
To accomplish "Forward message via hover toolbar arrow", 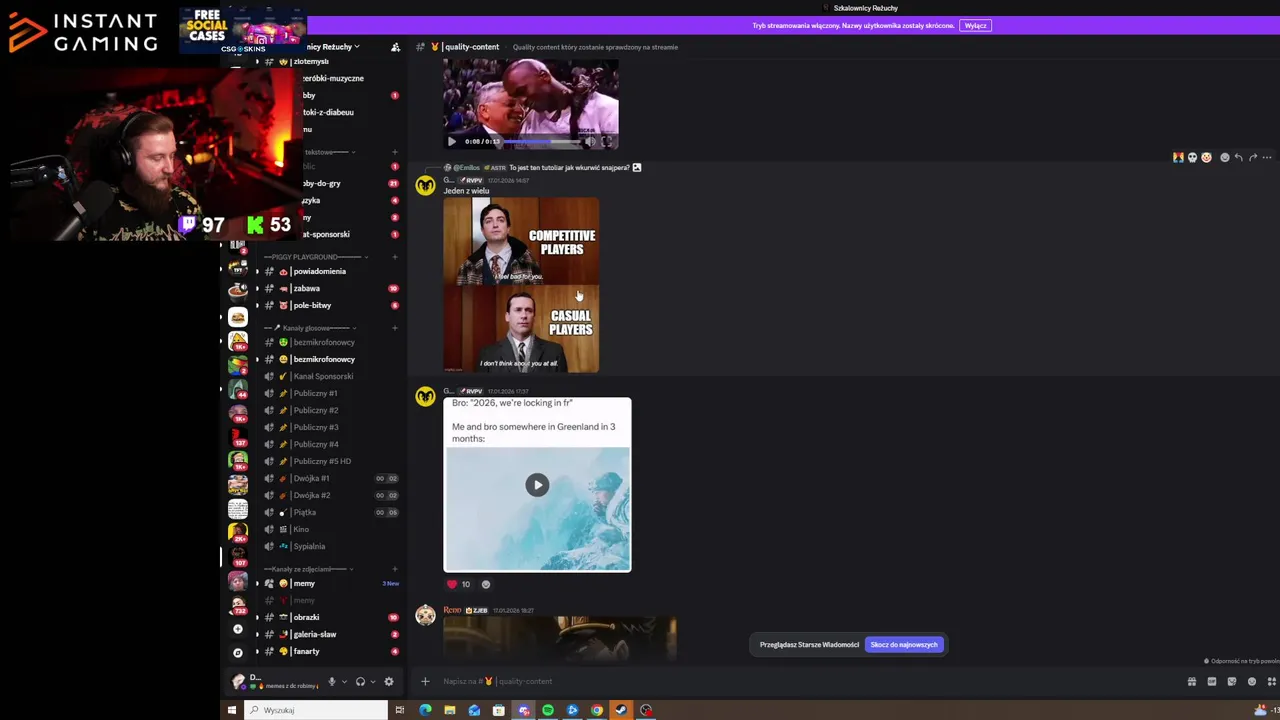I will click(1253, 157).
